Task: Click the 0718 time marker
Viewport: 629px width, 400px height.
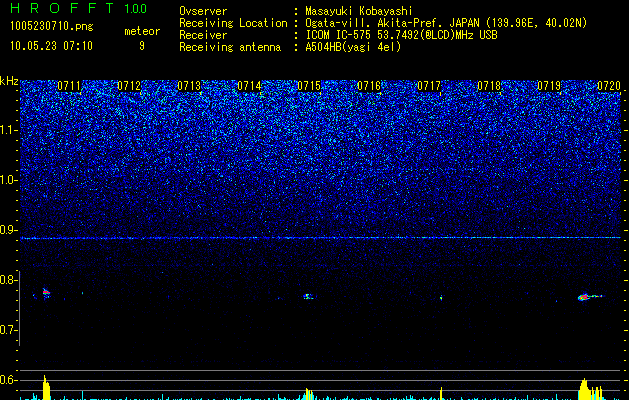Action: click(x=489, y=86)
